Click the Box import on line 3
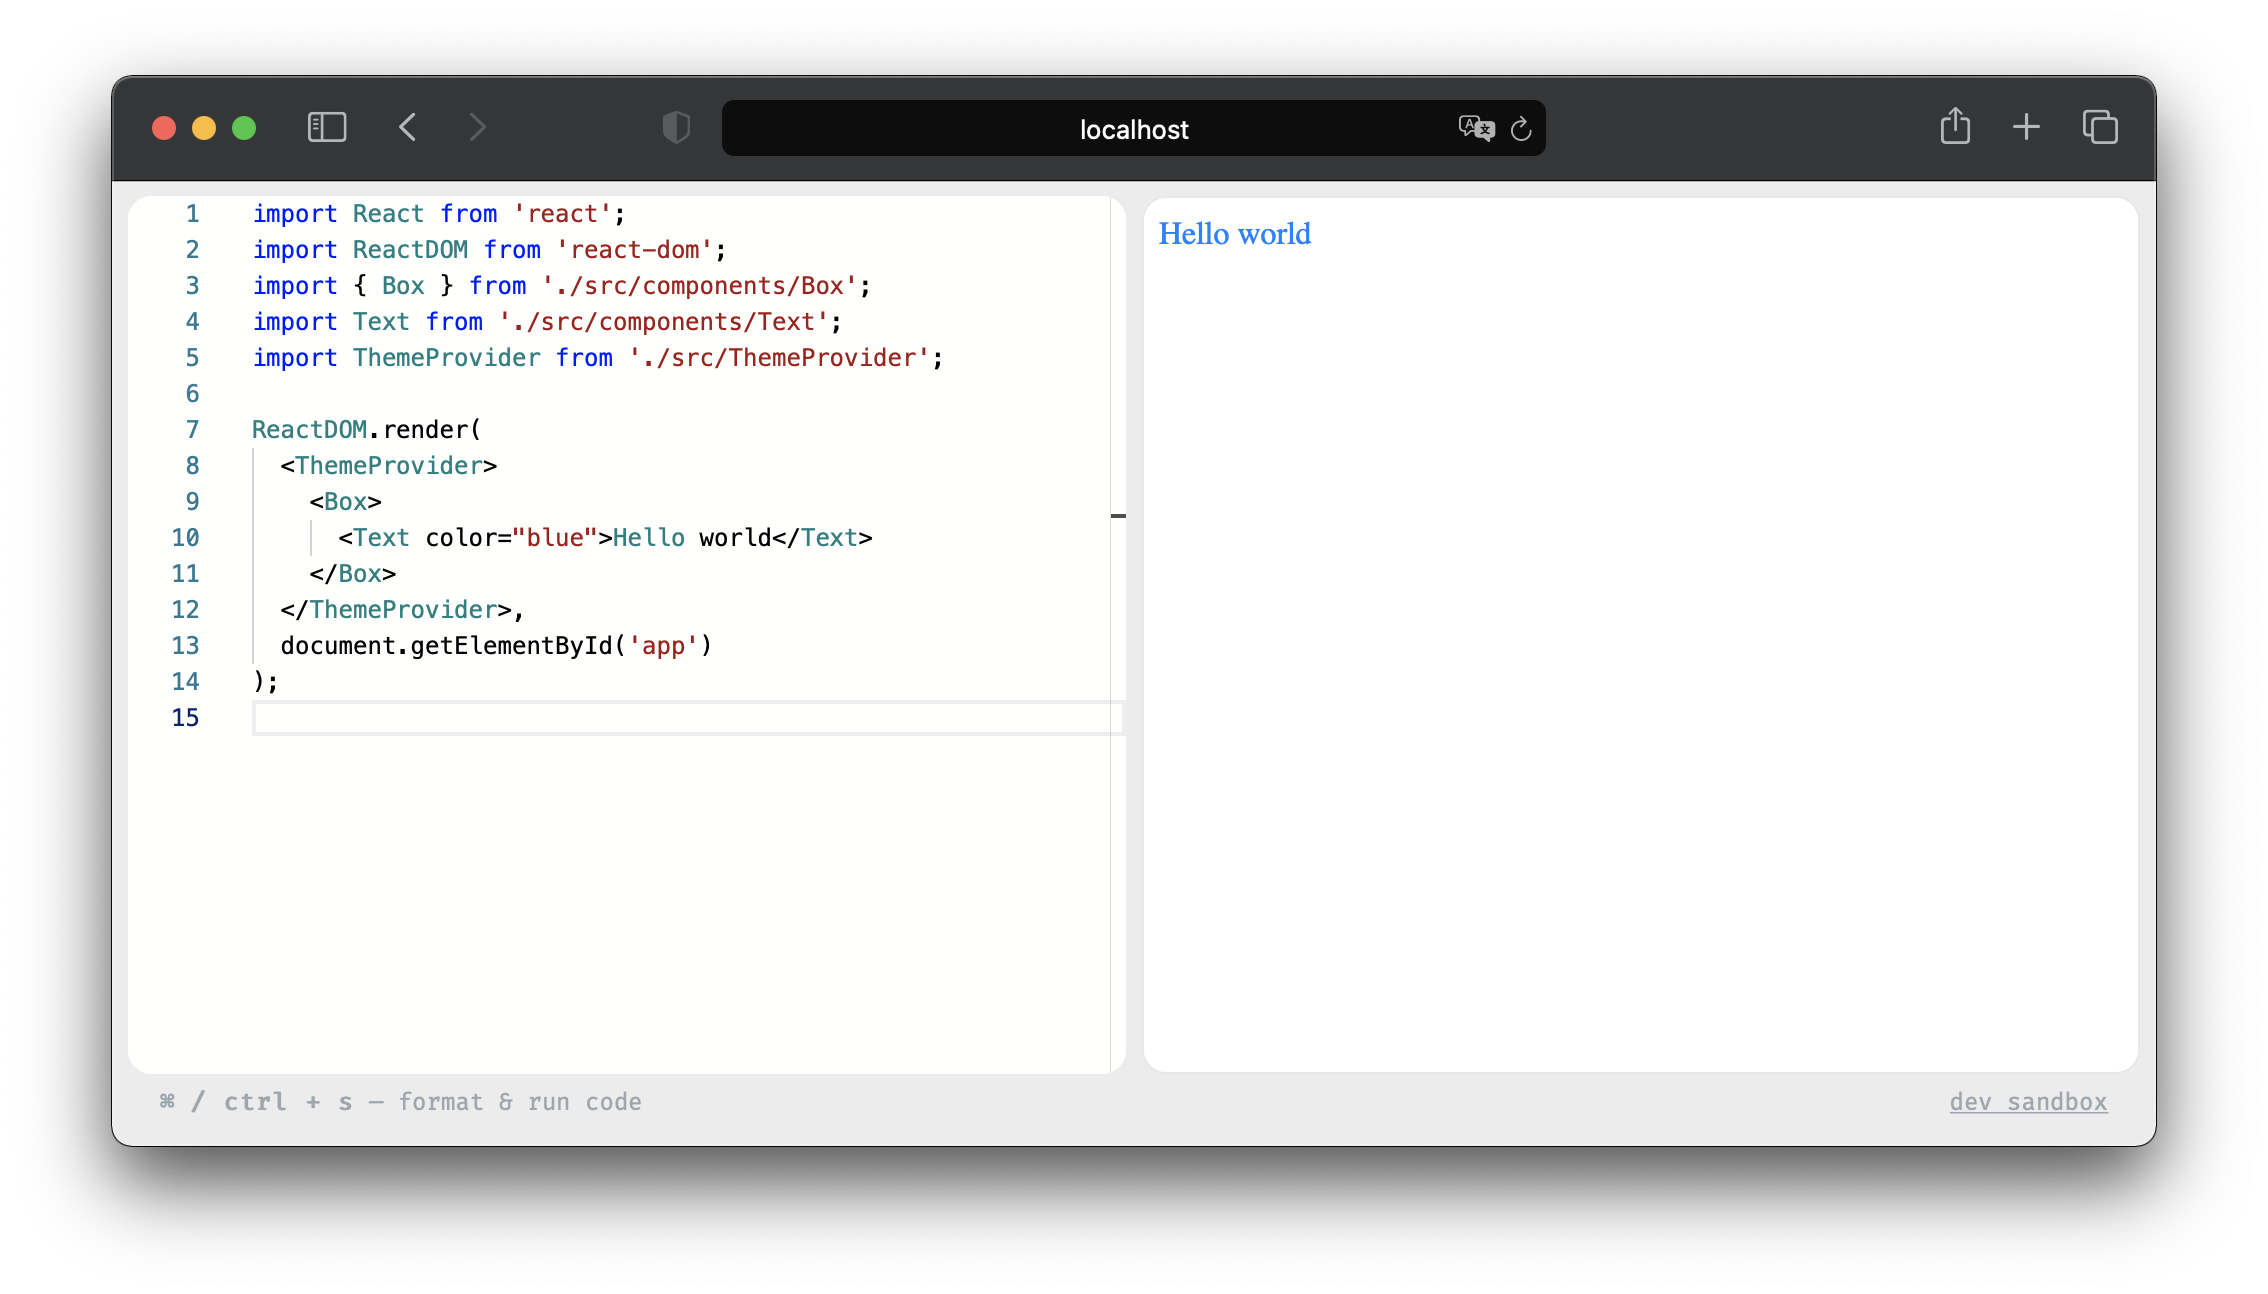This screenshot has width=2268, height=1294. [402, 285]
